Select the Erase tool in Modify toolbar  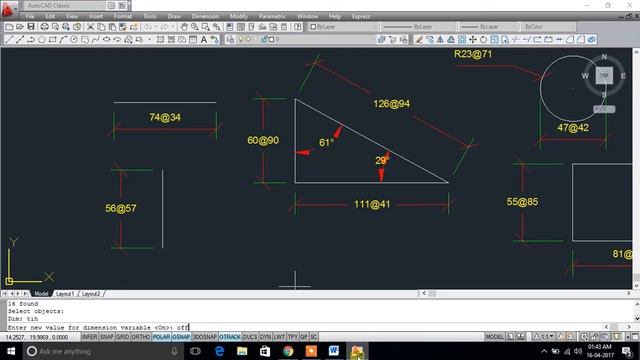coord(419,40)
